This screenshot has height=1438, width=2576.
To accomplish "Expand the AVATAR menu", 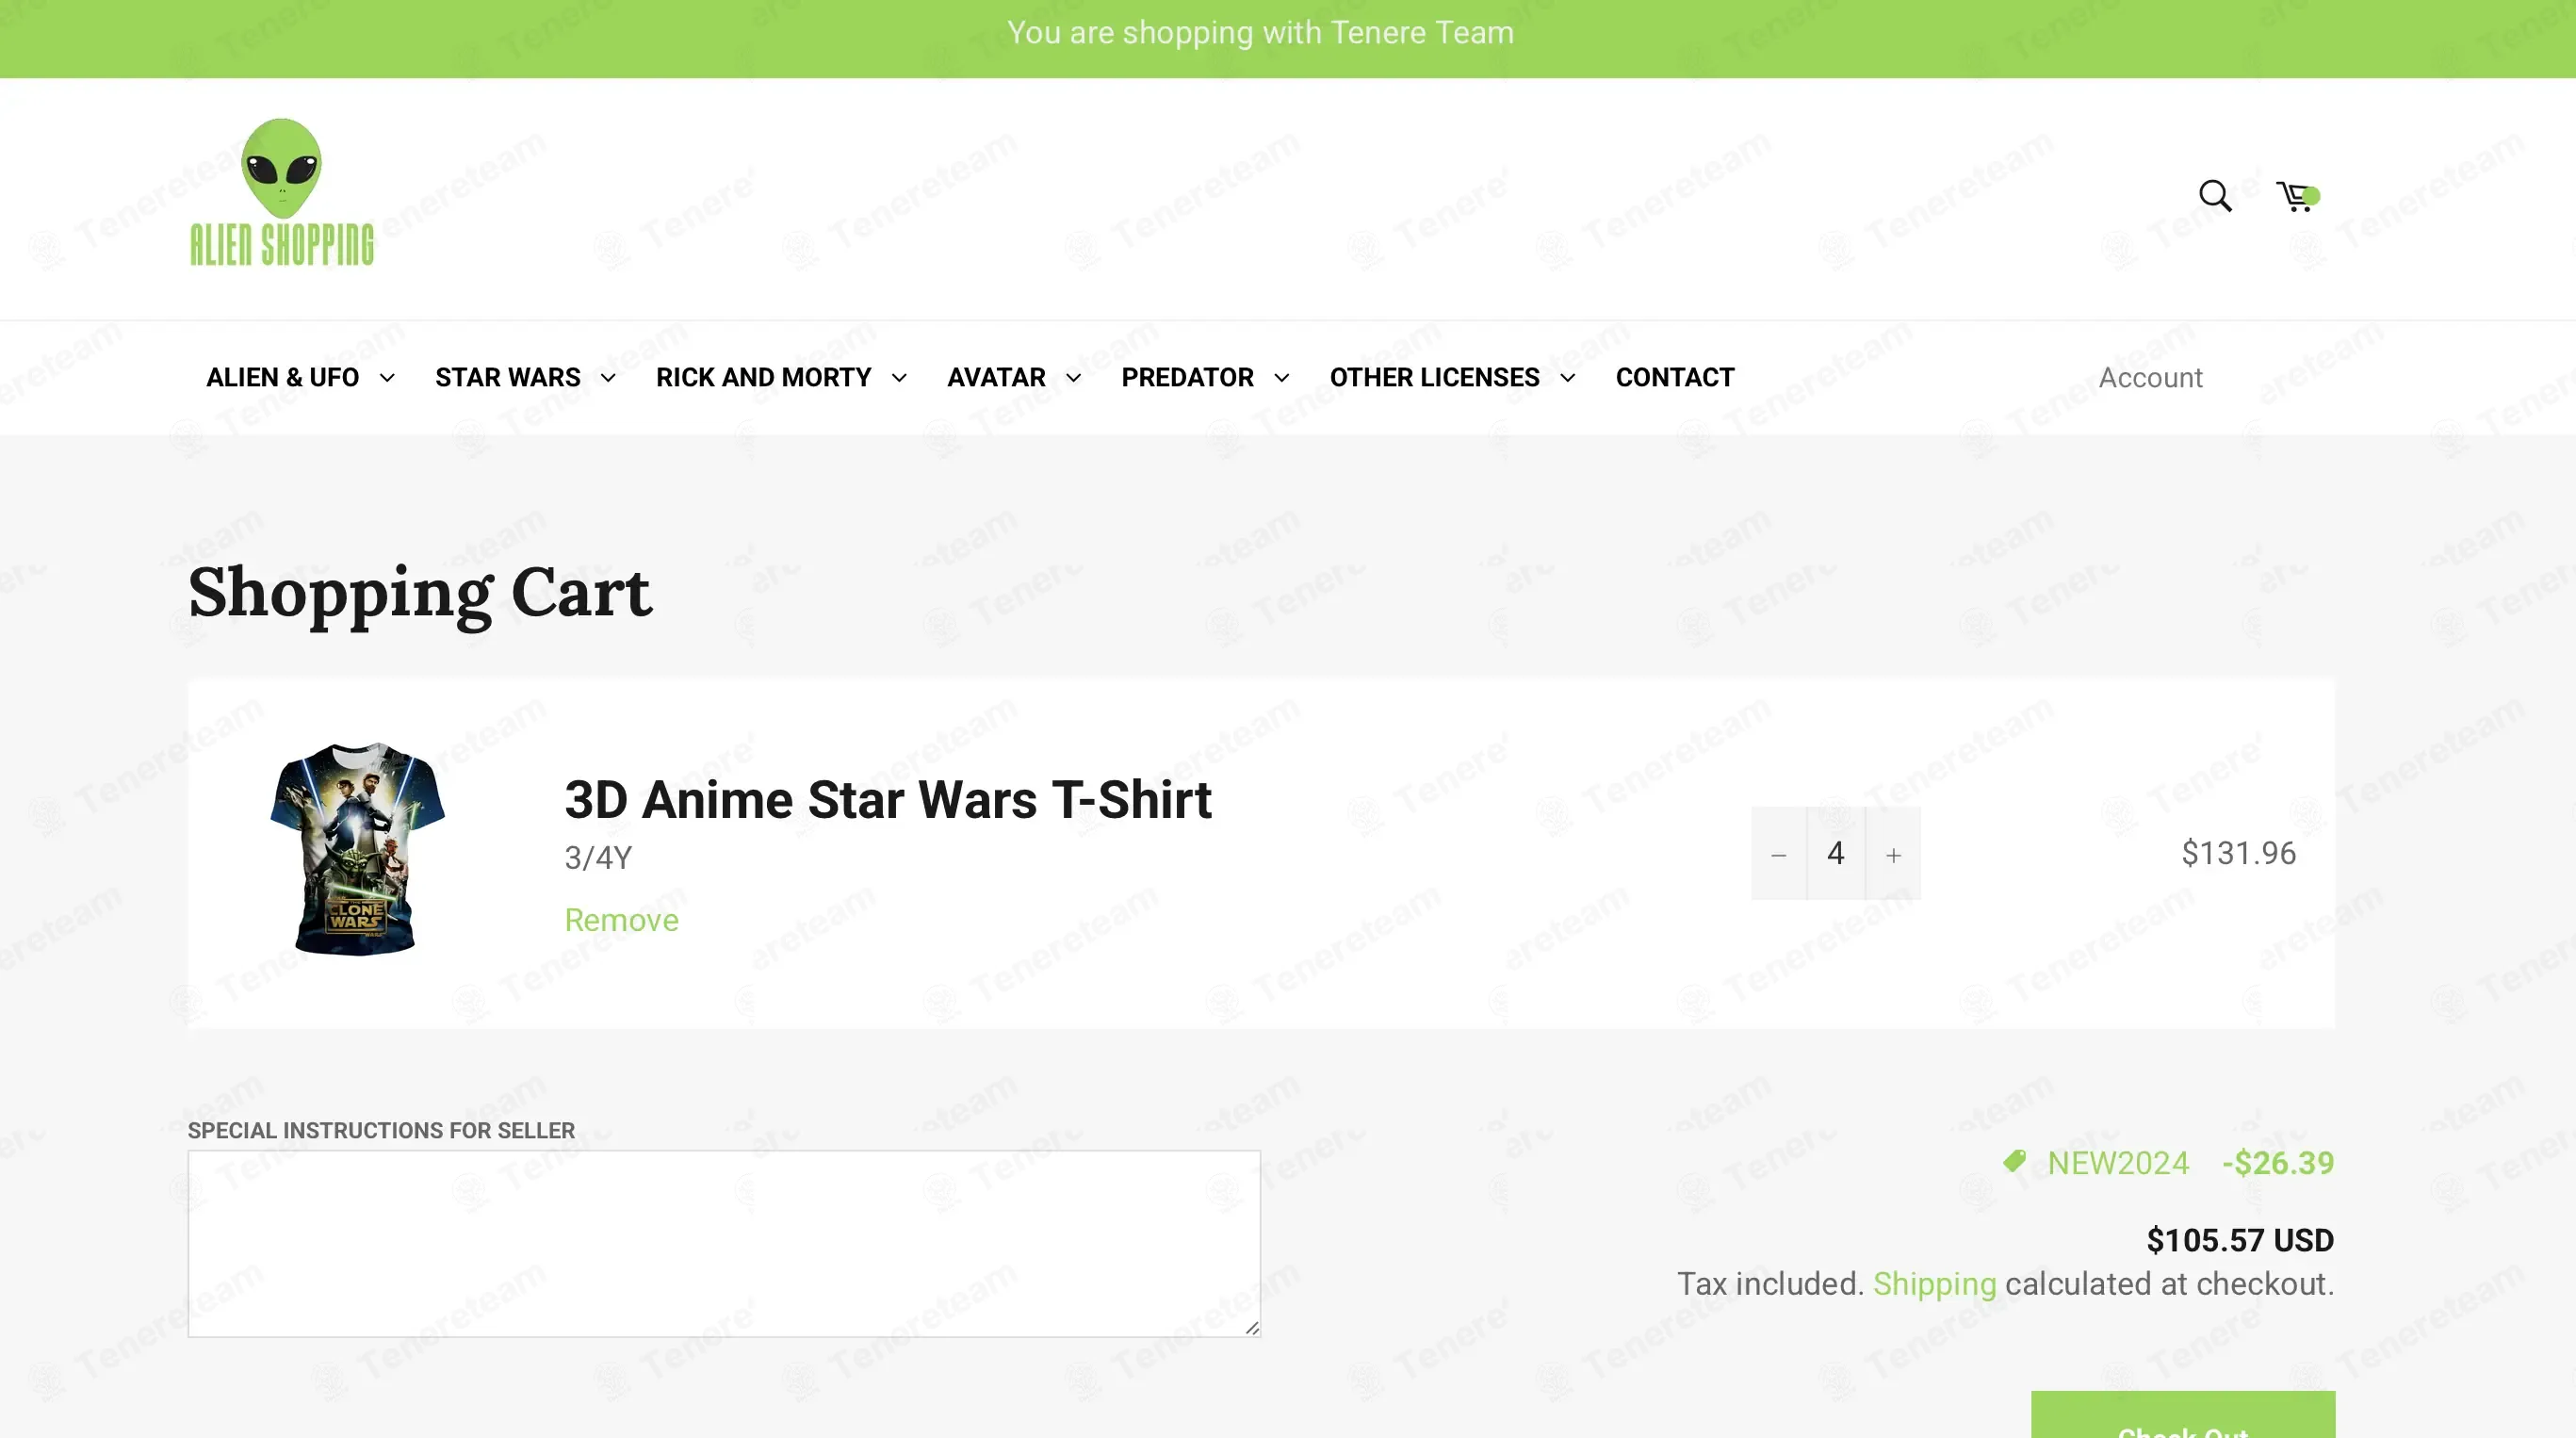I will click(x=1014, y=377).
